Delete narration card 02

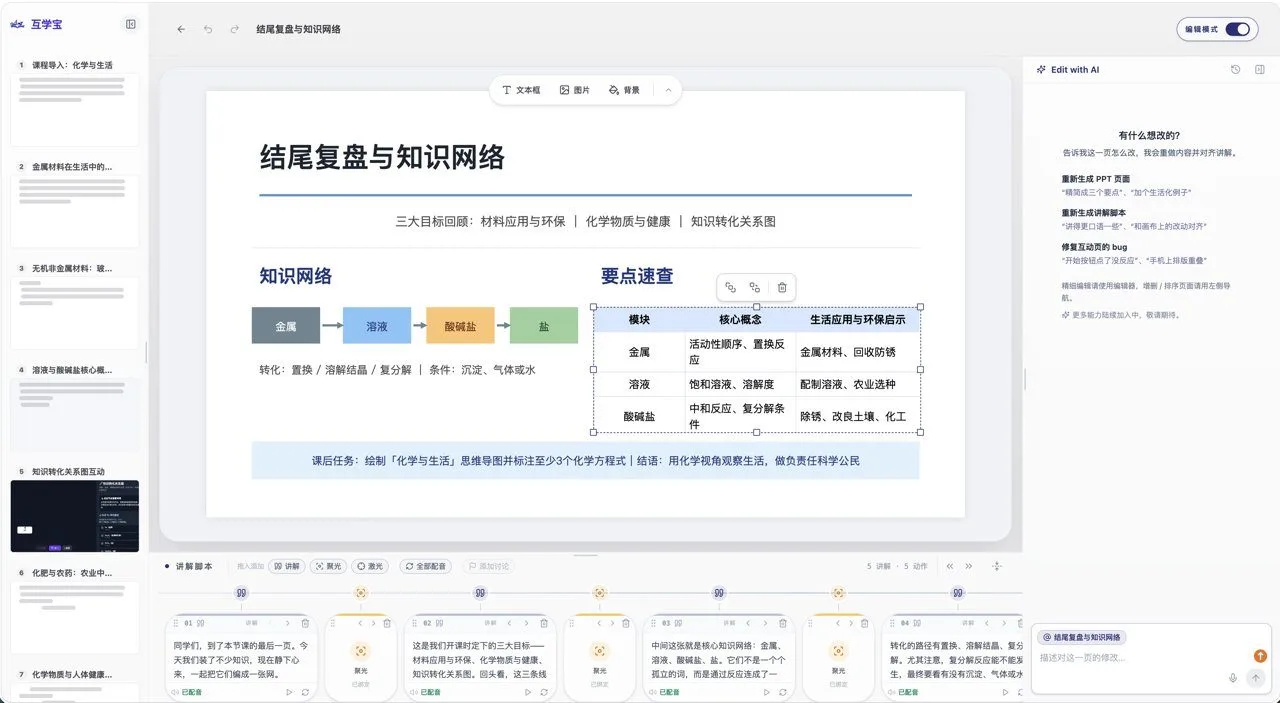[x=544, y=623]
